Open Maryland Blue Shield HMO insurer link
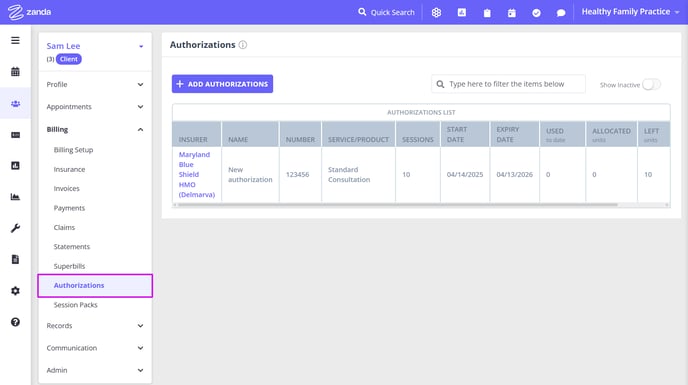The image size is (688, 385). (x=197, y=174)
